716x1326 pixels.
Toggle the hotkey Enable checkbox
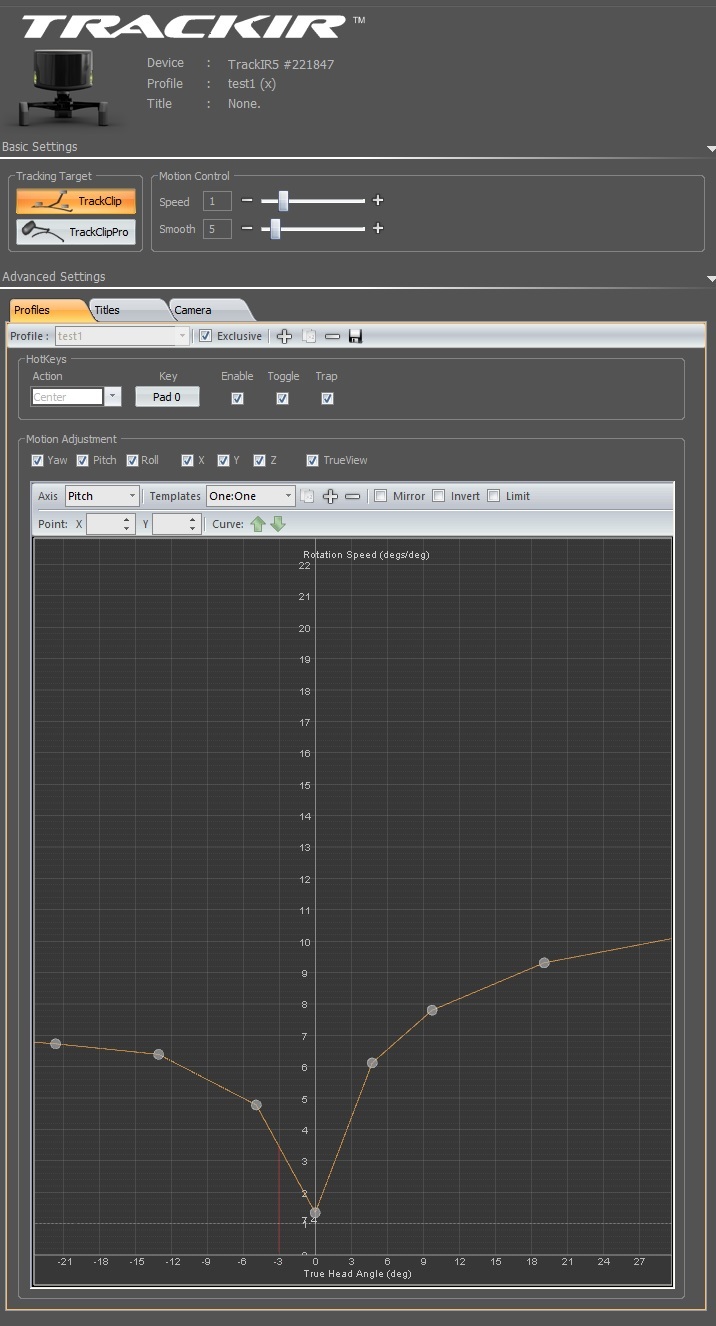(237, 398)
